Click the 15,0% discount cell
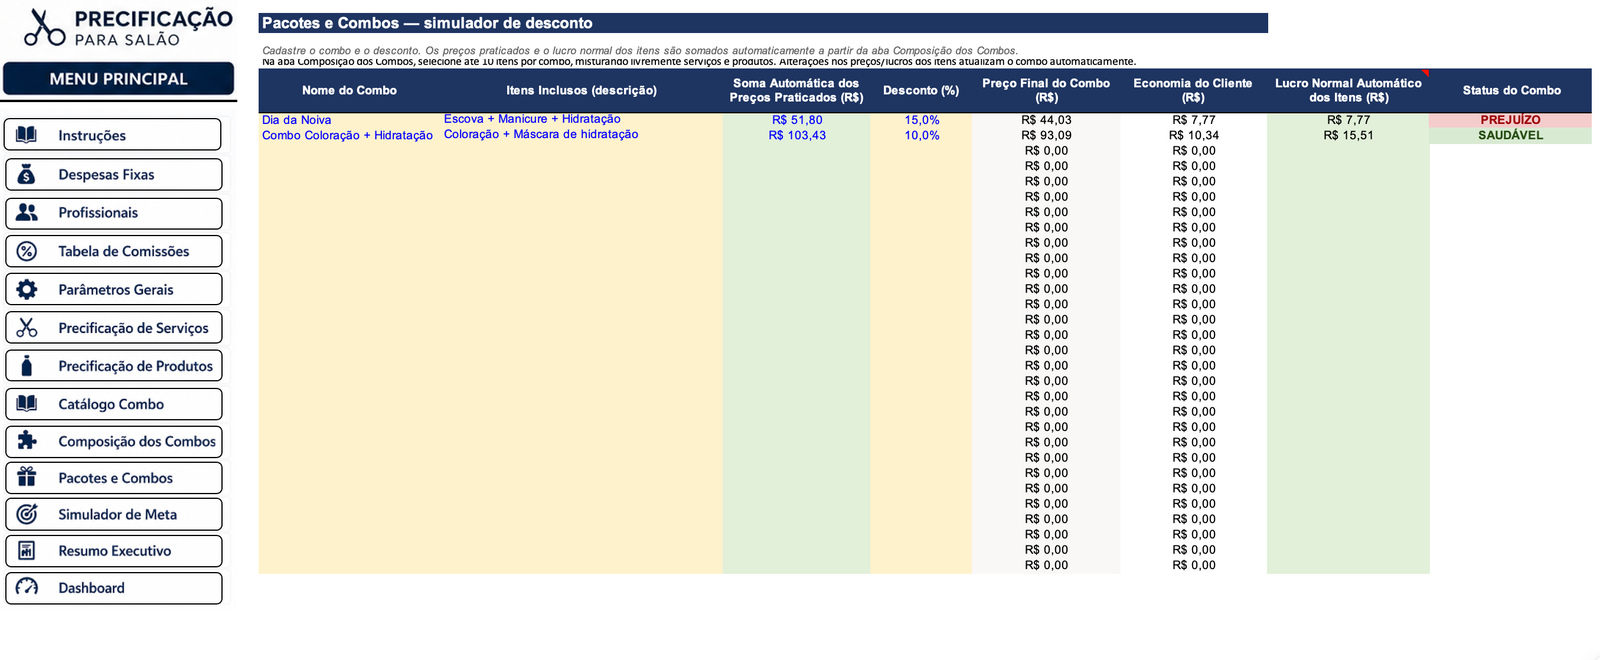Screen dimensions: 1600x660 (x=921, y=120)
